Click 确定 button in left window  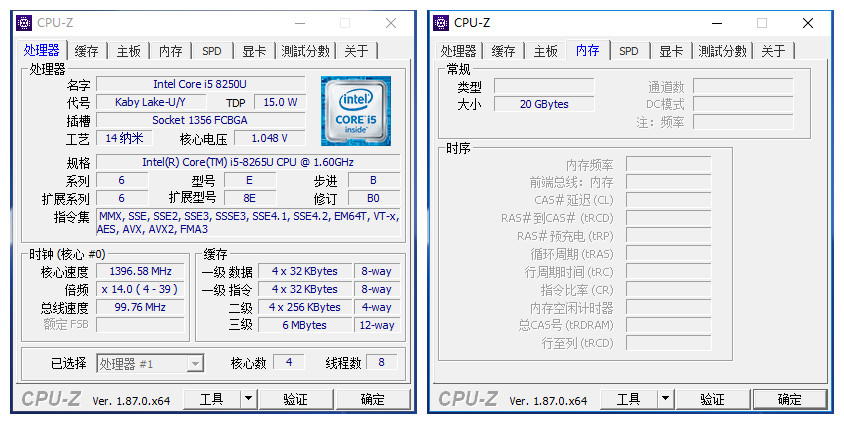[372, 399]
